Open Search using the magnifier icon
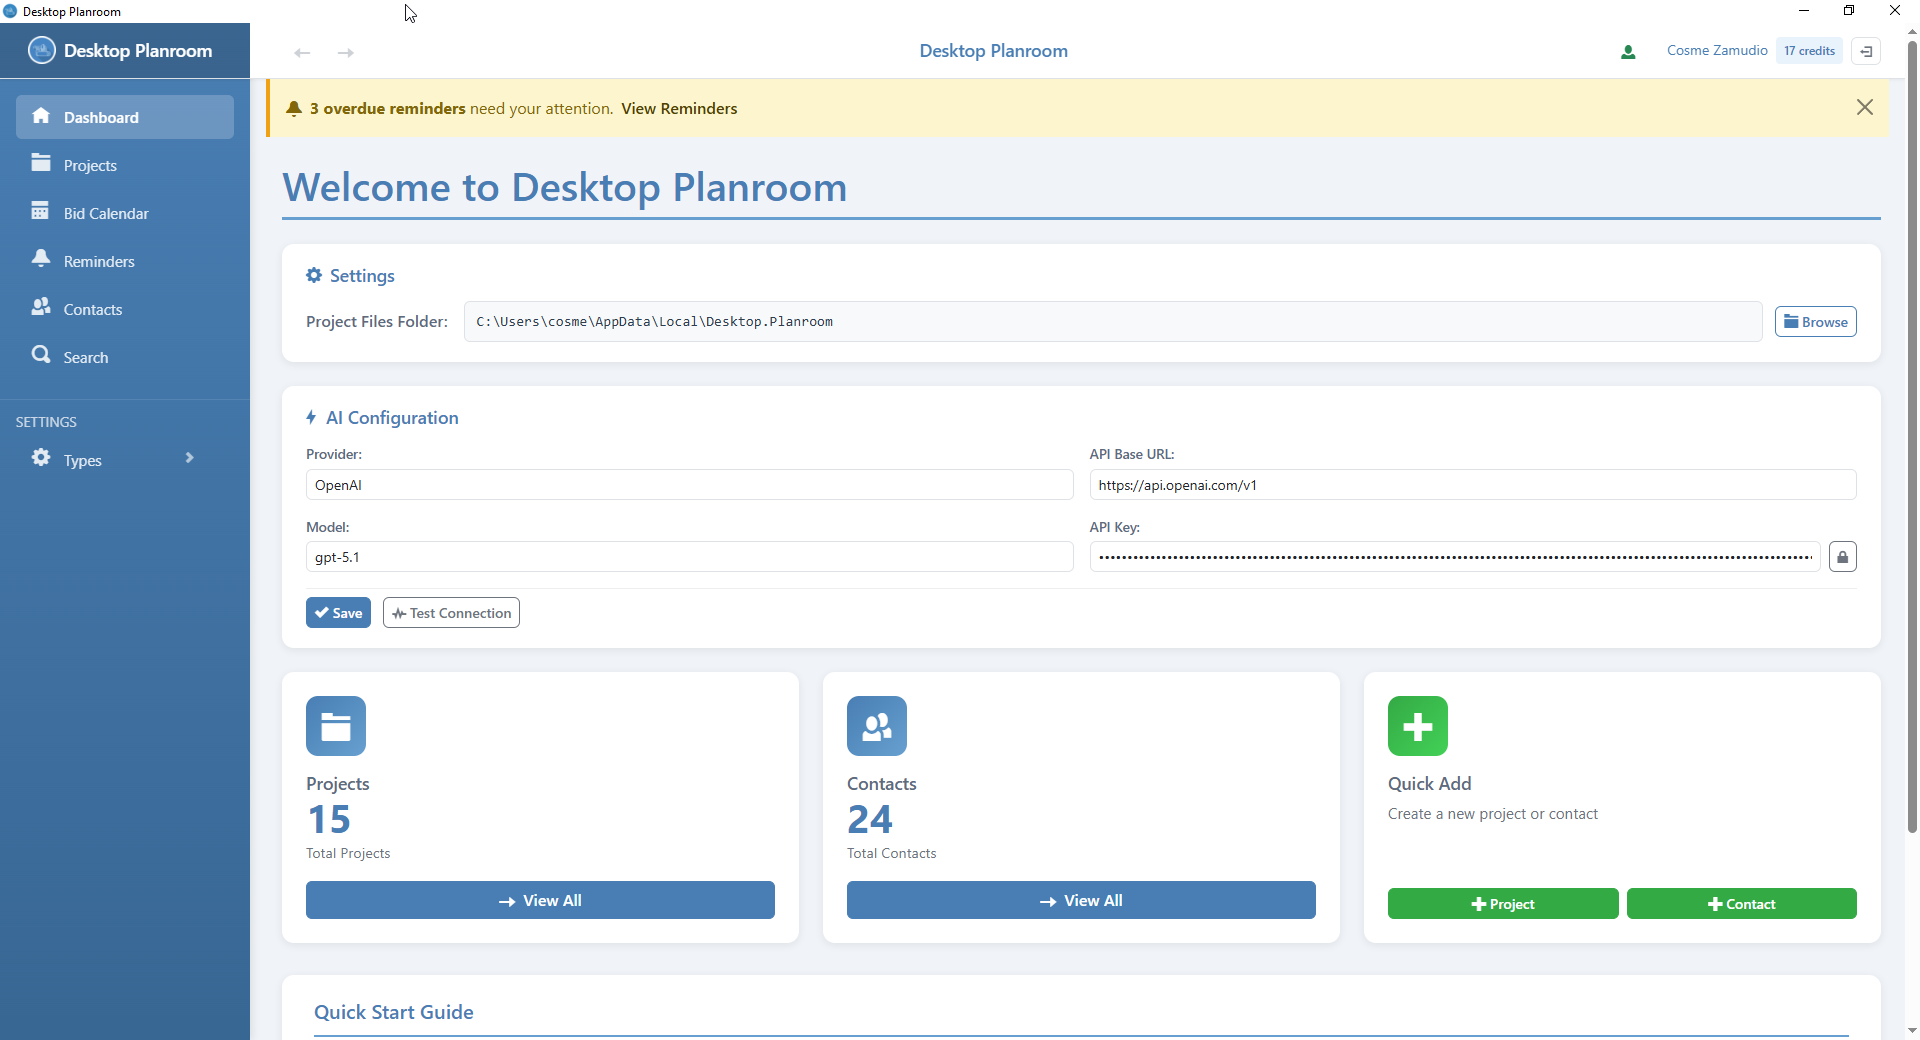The width and height of the screenshot is (1920, 1040). 41,356
